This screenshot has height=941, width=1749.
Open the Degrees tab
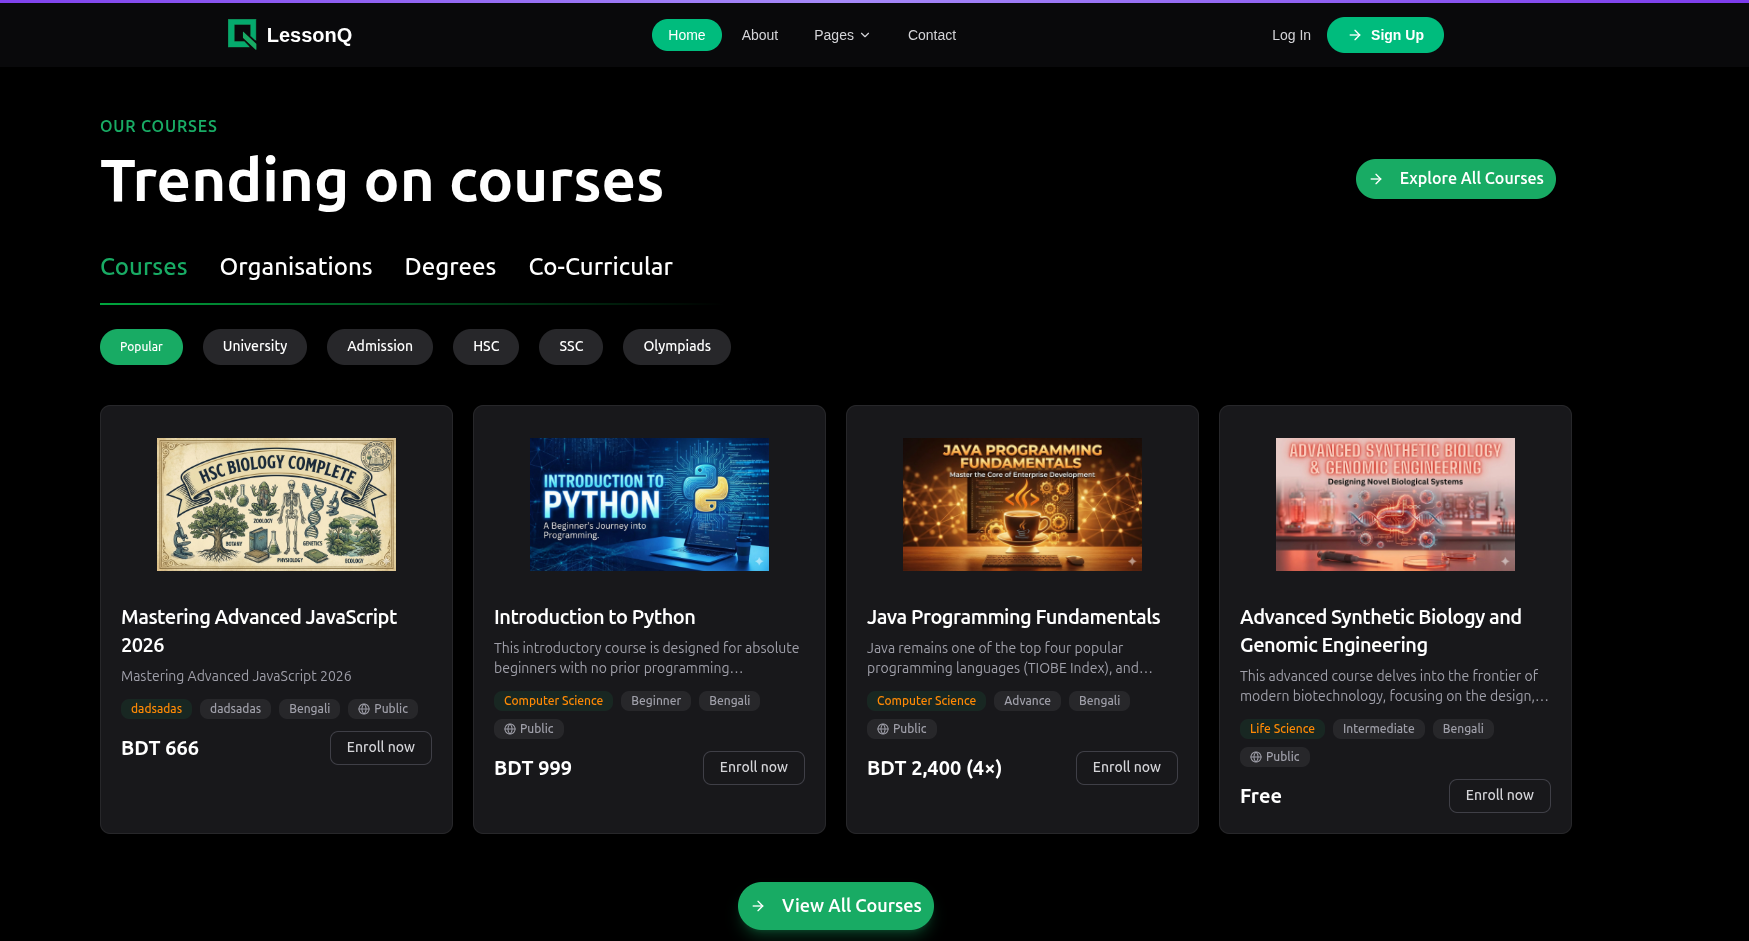click(x=450, y=266)
